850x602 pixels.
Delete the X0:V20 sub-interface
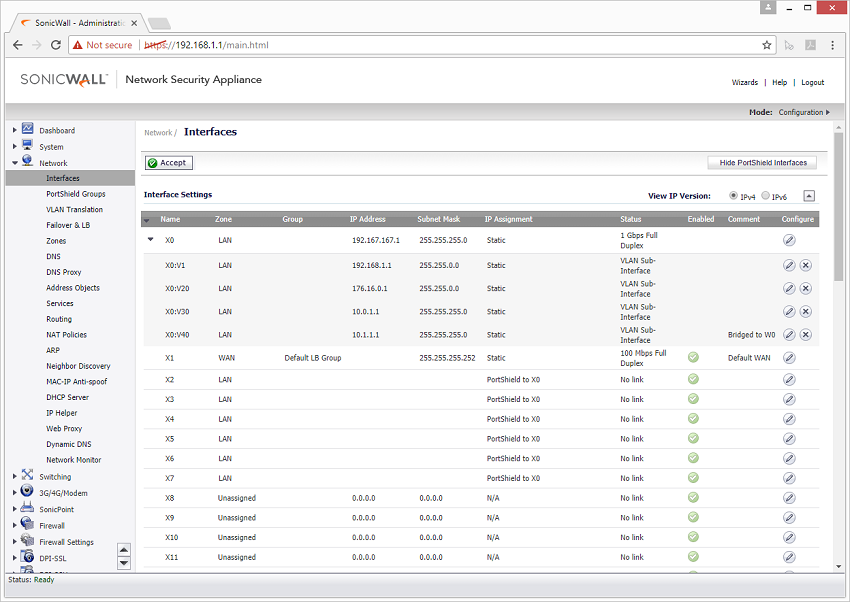pos(806,288)
